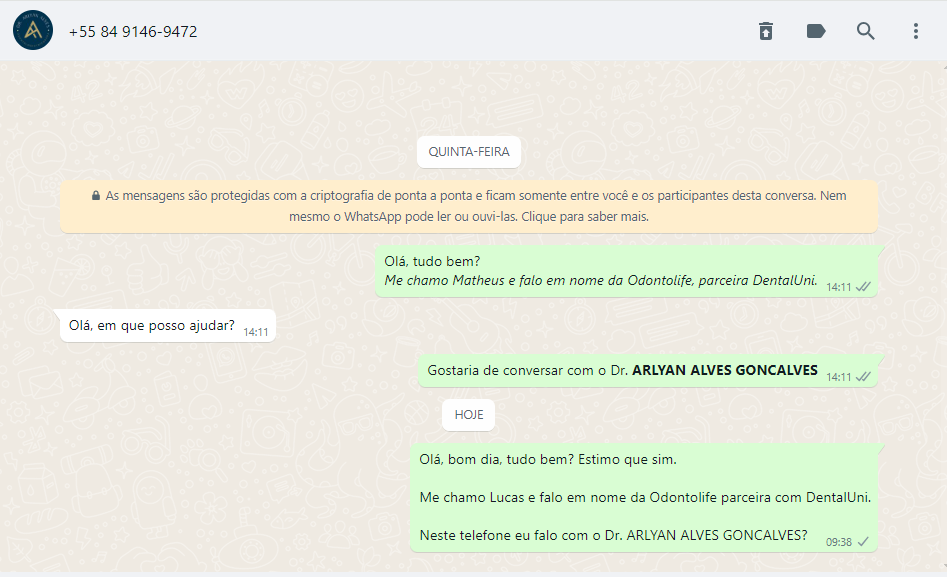Open the search messages magnifier icon
The height and width of the screenshot is (577, 947).
[865, 31]
